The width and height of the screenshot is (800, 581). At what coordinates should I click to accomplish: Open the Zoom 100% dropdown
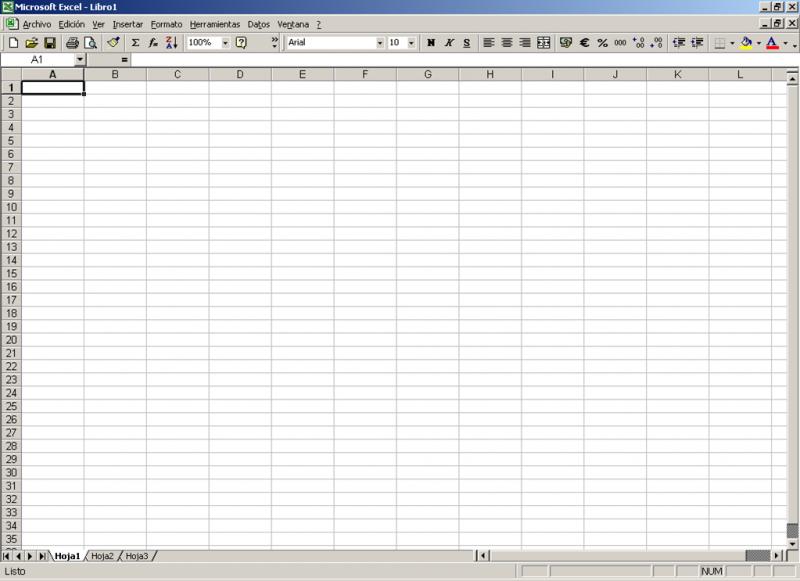click(225, 43)
